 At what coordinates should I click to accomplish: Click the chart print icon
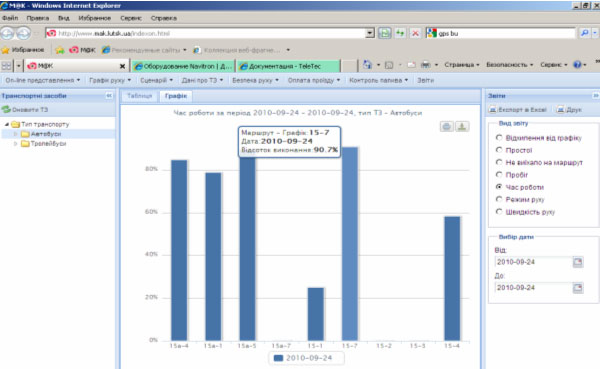447,126
